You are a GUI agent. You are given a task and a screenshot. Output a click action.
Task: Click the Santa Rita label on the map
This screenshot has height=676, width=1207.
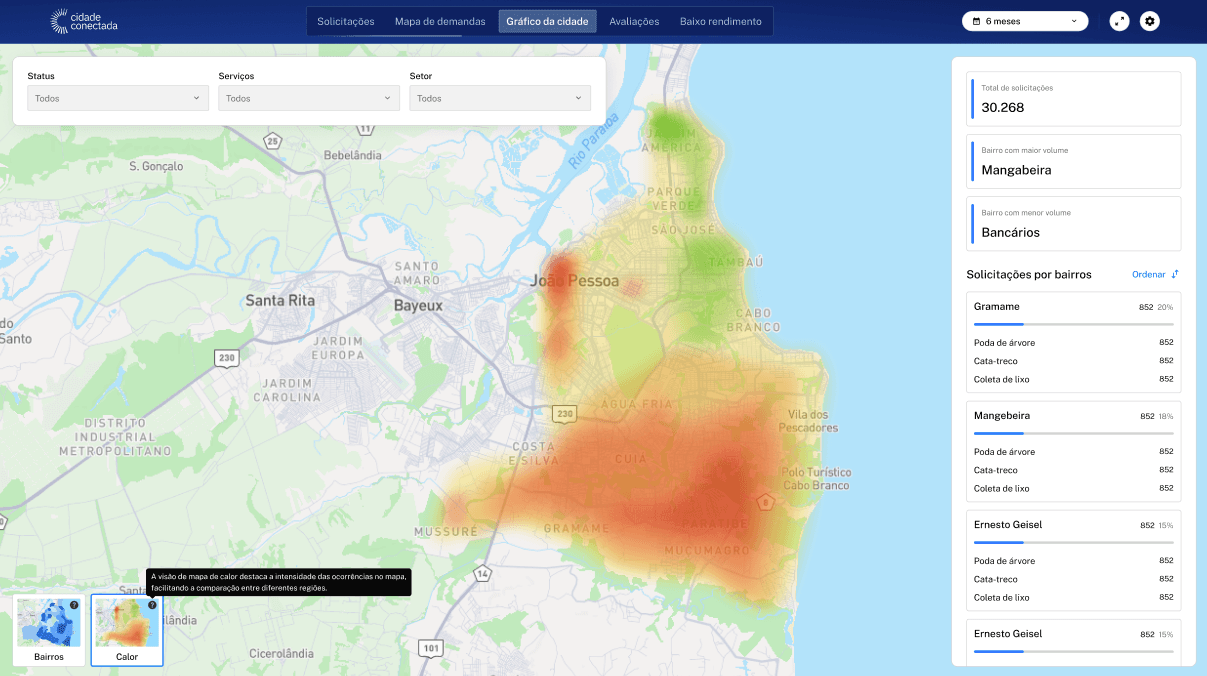click(x=280, y=300)
